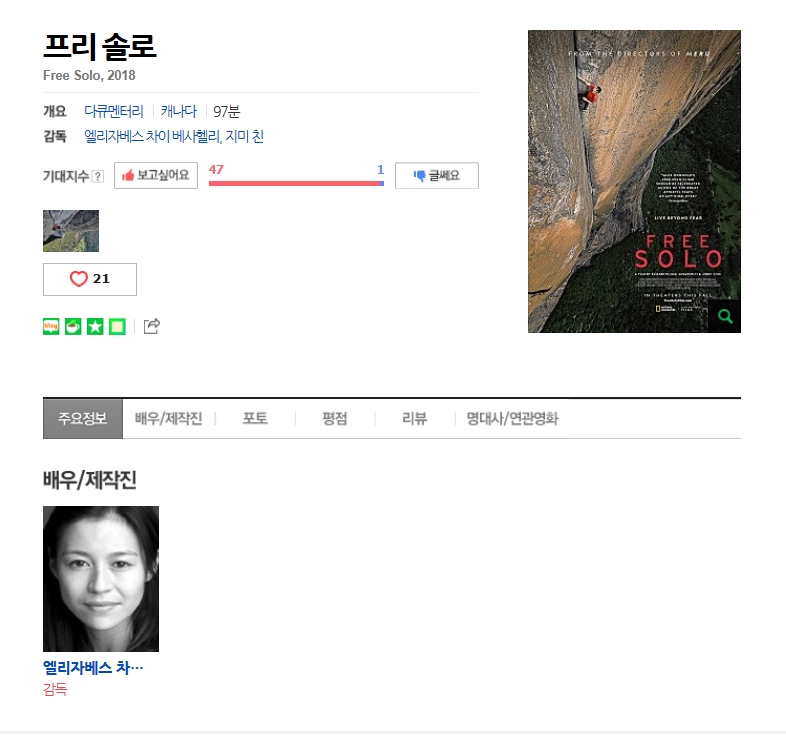Click the question mark help icon beside 기대지수

pos(98,176)
